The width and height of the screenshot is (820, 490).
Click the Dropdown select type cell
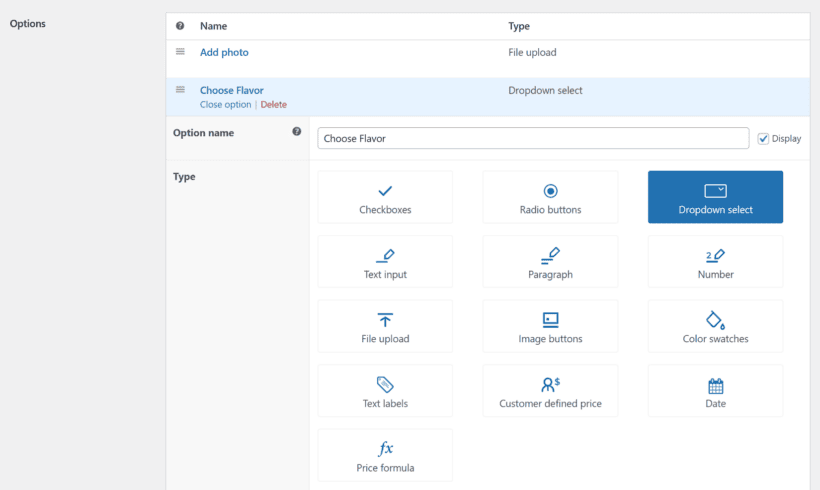(x=545, y=90)
